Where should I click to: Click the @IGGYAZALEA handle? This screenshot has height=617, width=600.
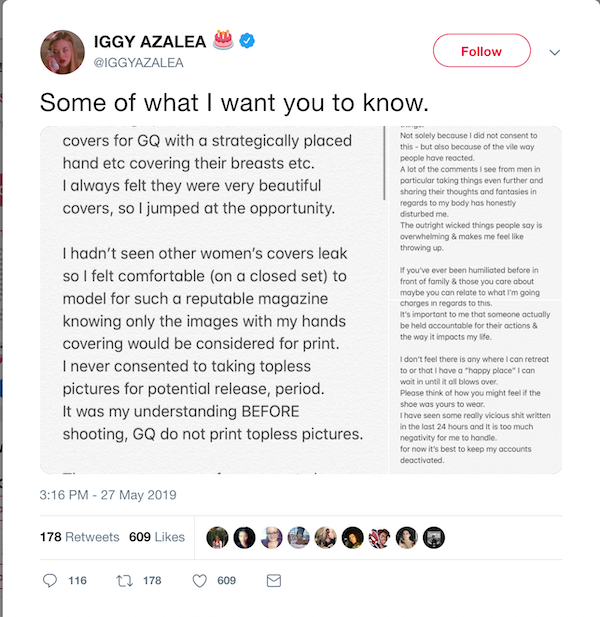click(138, 62)
